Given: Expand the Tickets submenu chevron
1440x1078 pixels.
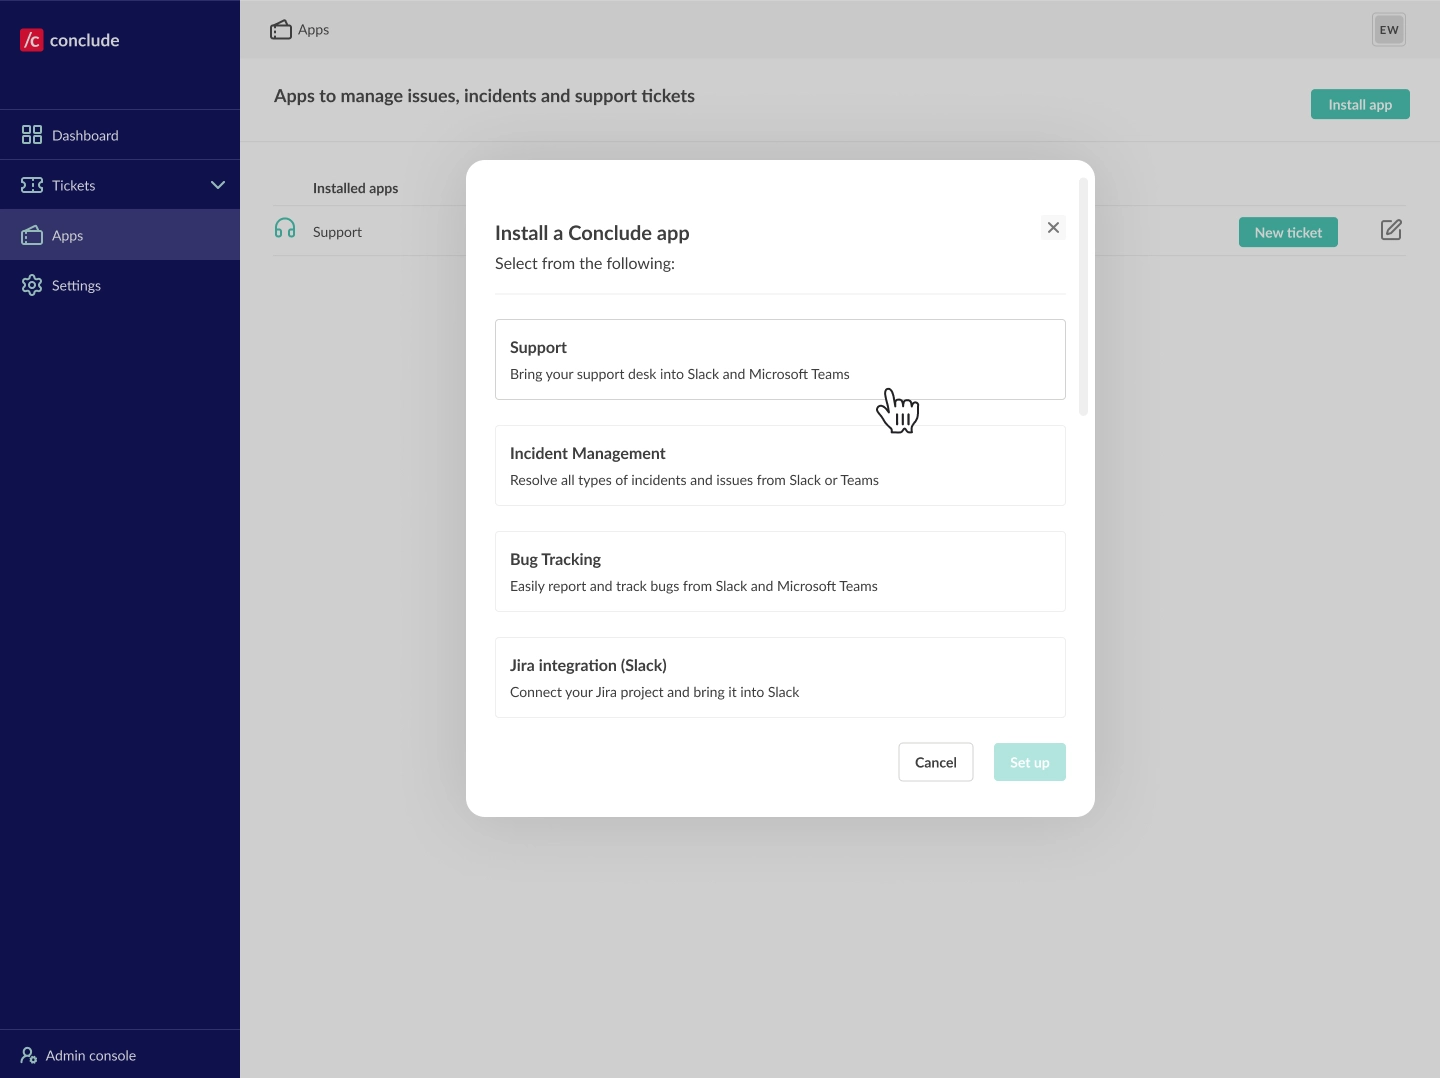Looking at the screenshot, I should pos(218,185).
